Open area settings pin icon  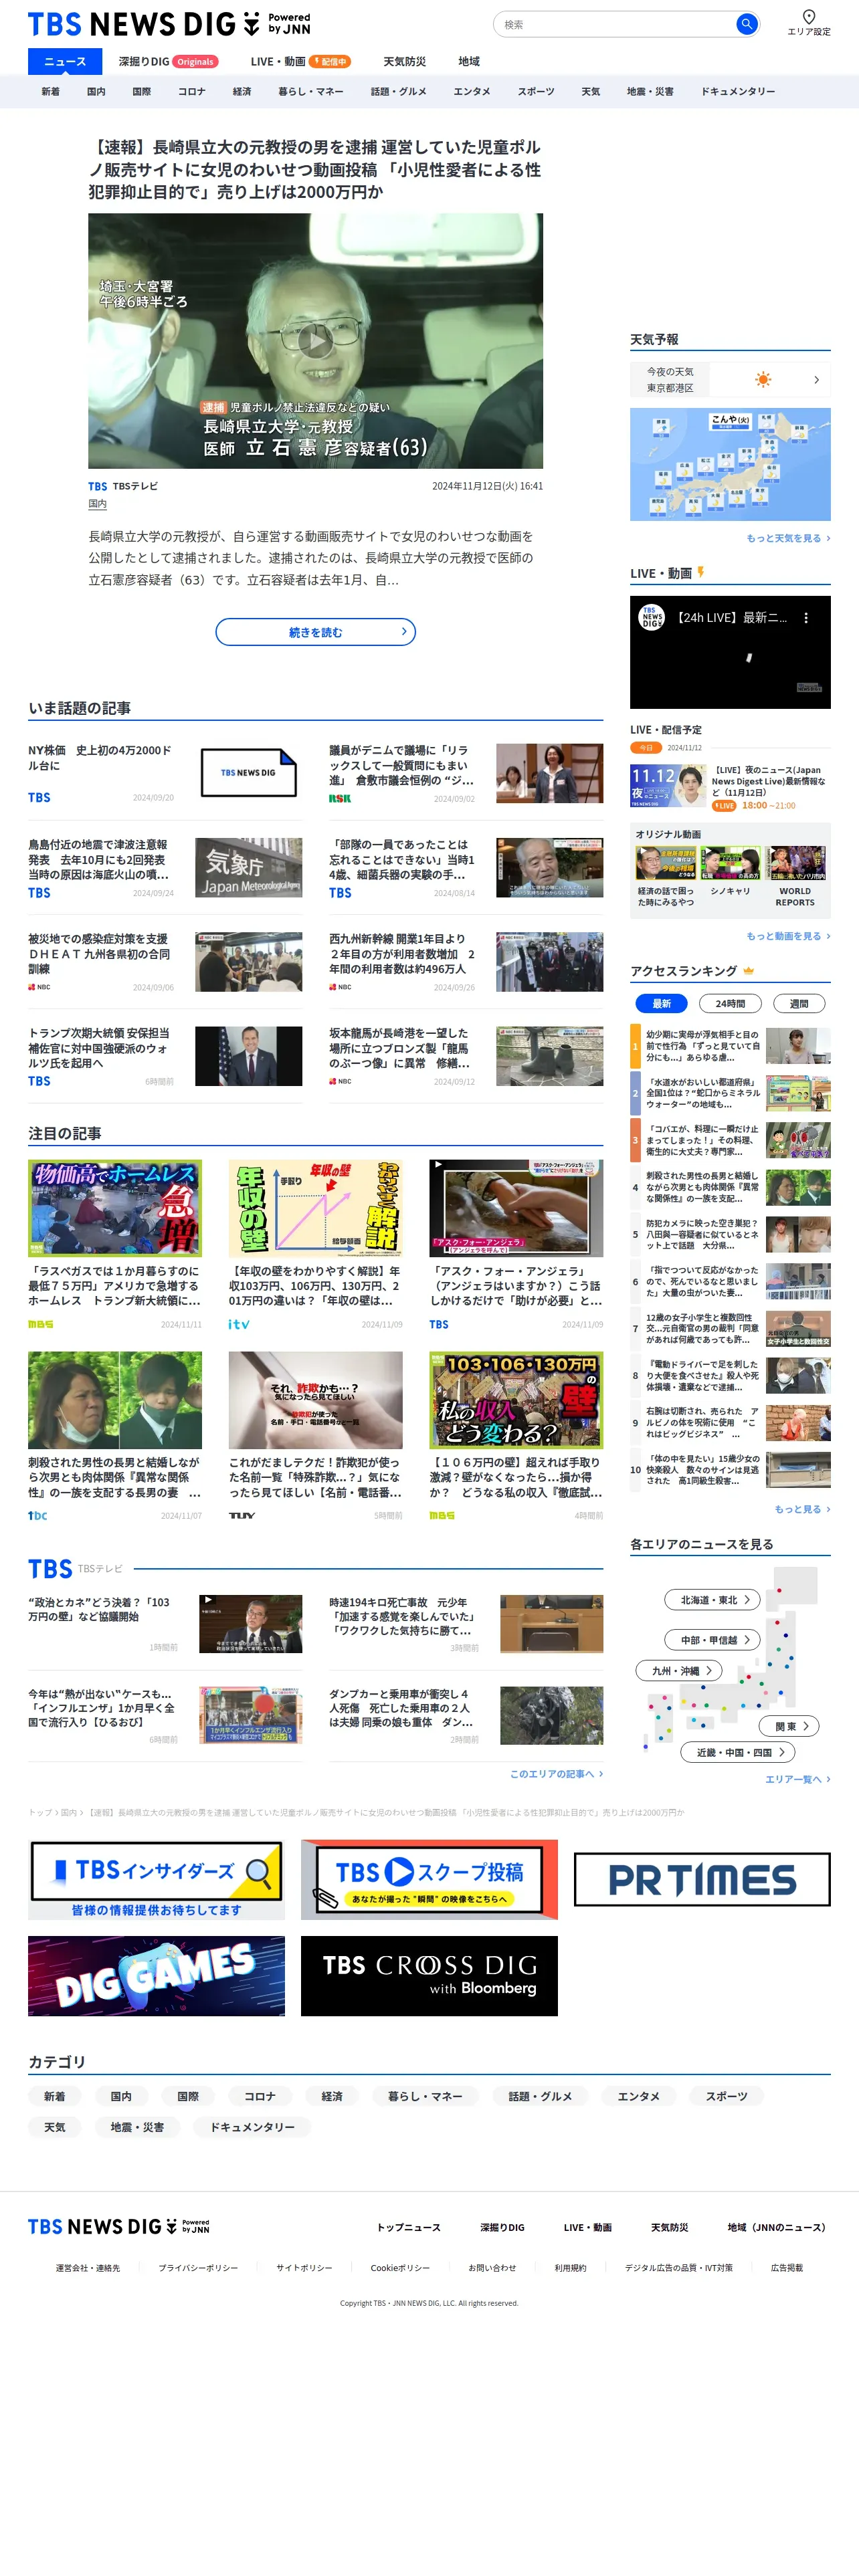pyautogui.click(x=808, y=16)
